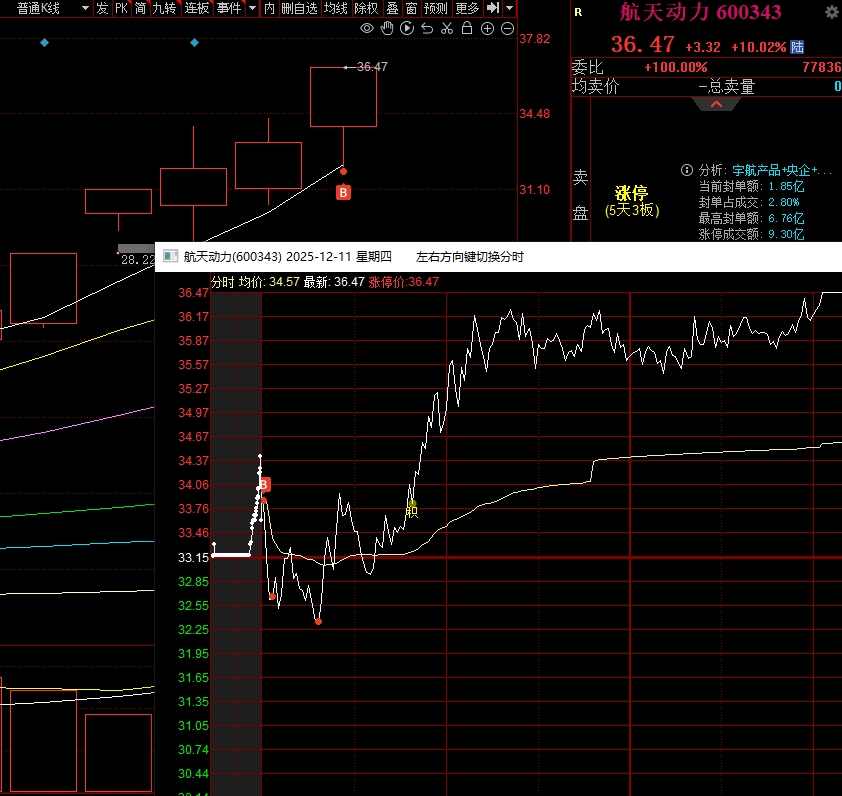
Task: Click the red dot at the intraday low
Action: point(318,621)
